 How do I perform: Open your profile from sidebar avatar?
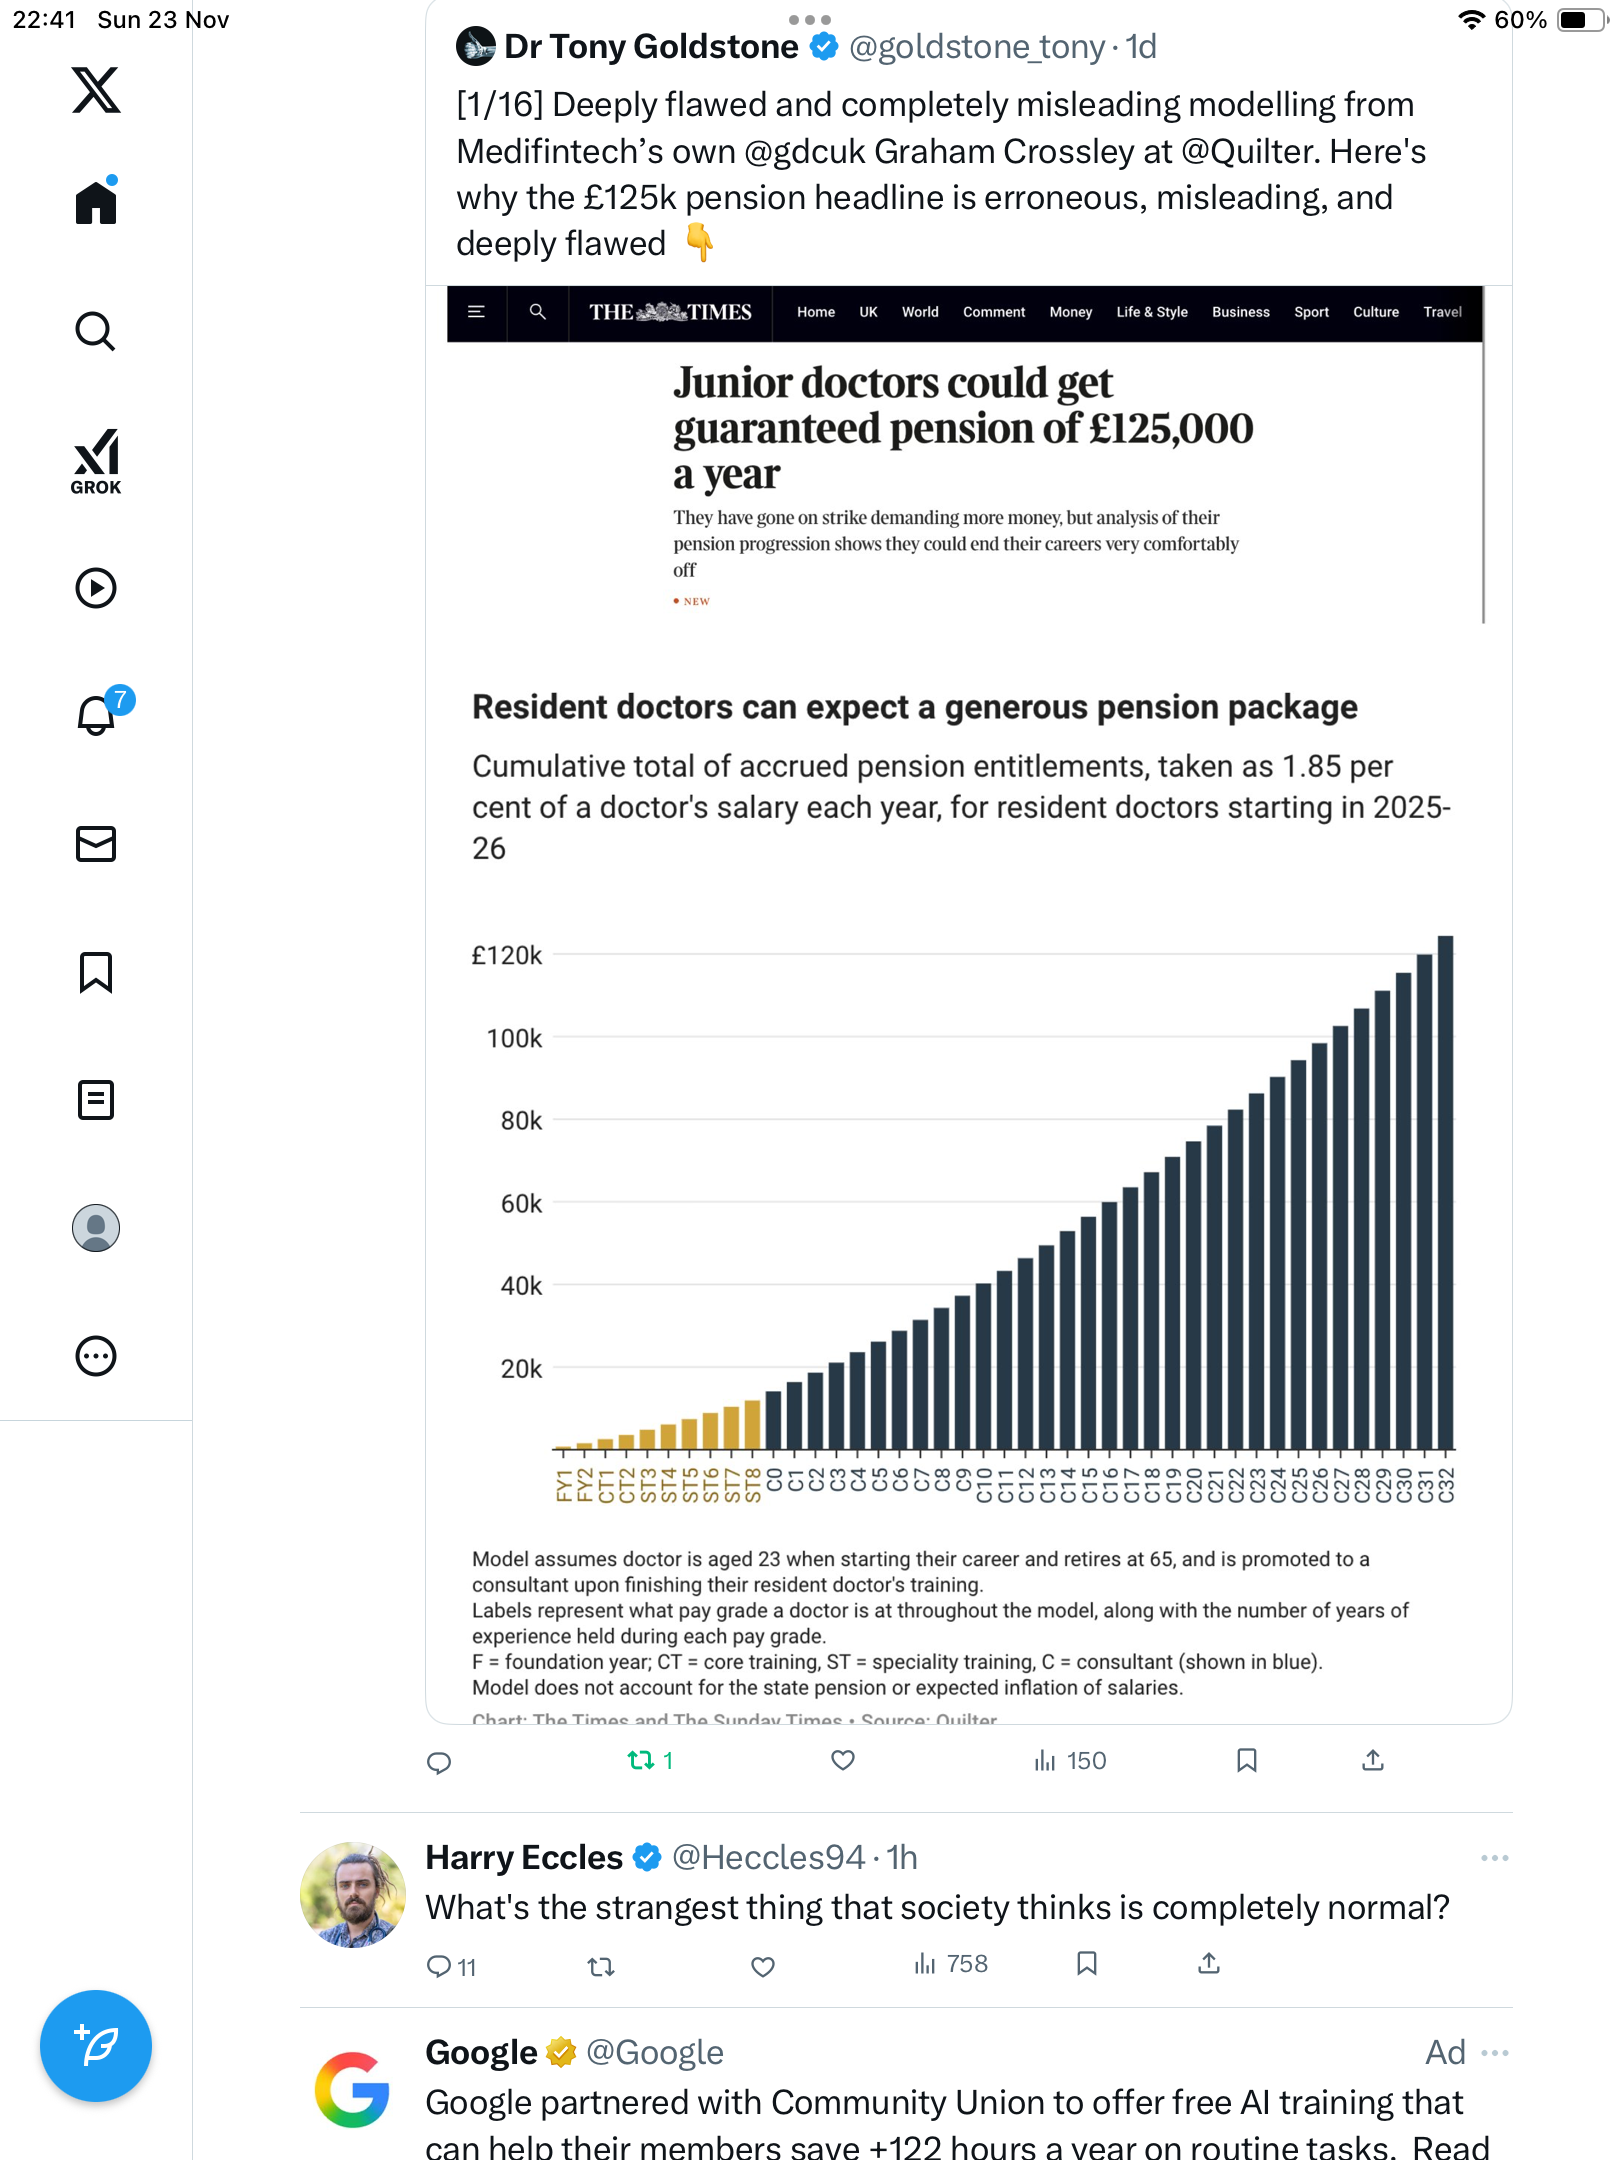tap(96, 1228)
